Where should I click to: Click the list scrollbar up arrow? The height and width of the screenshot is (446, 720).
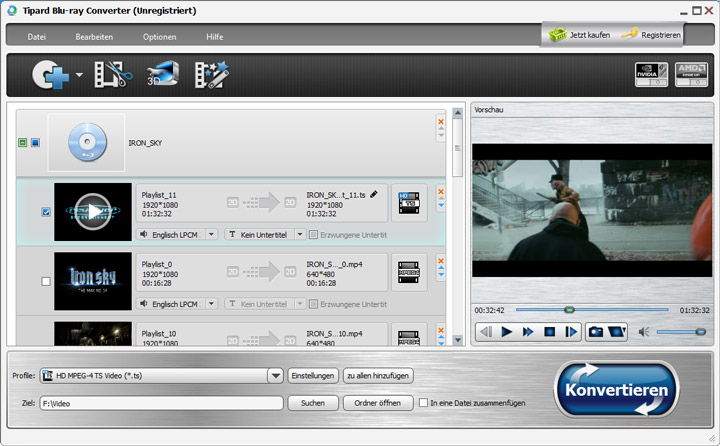tap(457, 113)
